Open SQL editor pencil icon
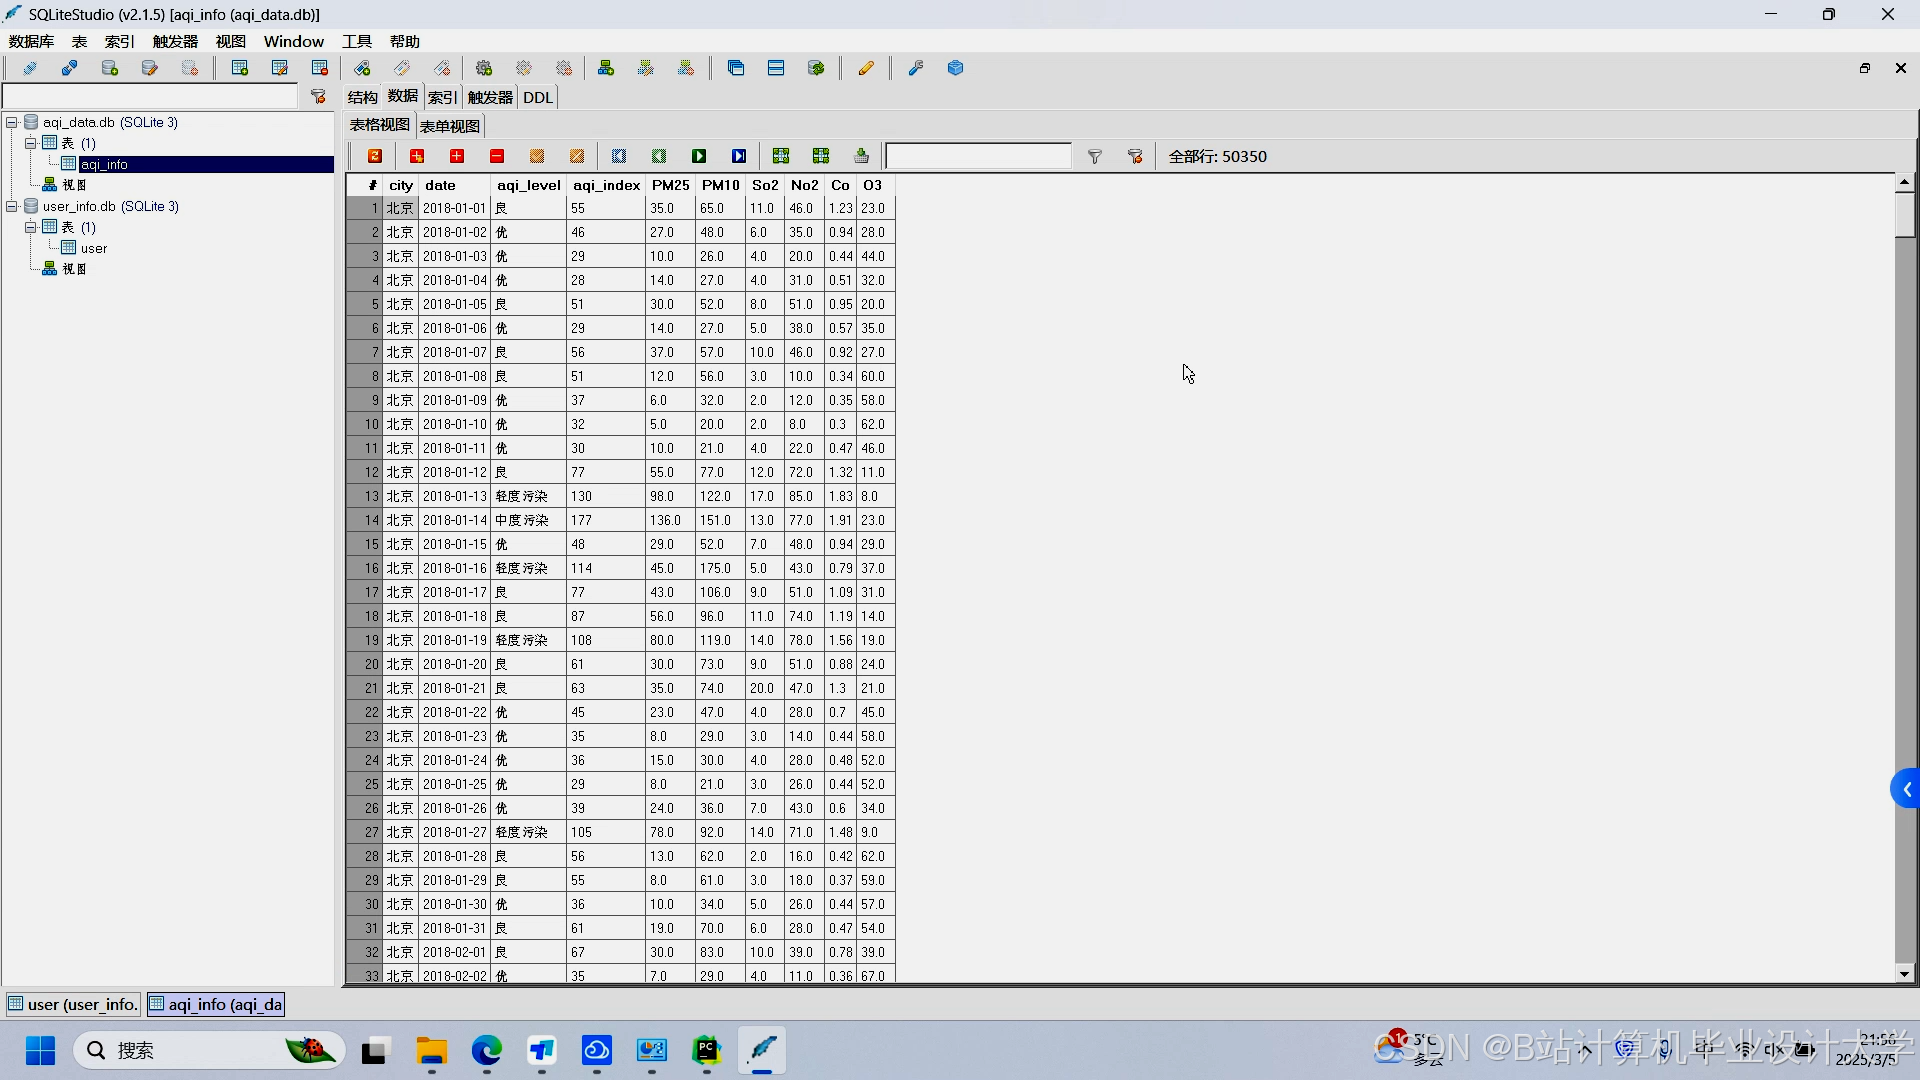This screenshot has height=1080, width=1920. (x=866, y=68)
